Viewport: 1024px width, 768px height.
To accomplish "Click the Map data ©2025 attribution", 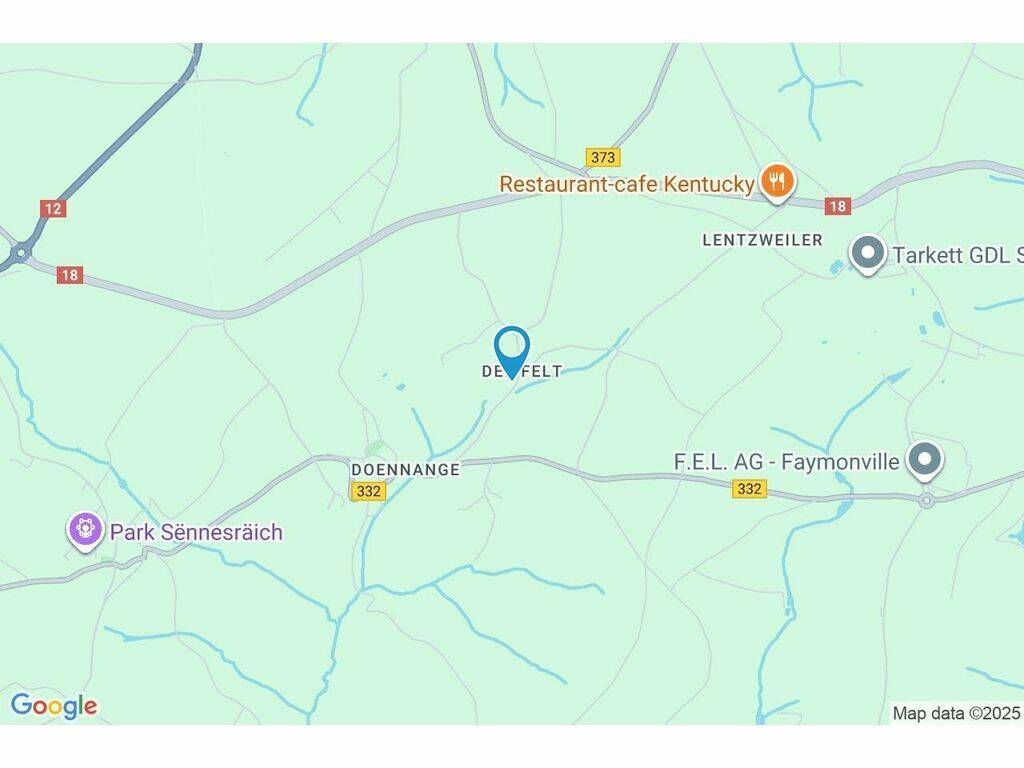I will [x=956, y=712].
